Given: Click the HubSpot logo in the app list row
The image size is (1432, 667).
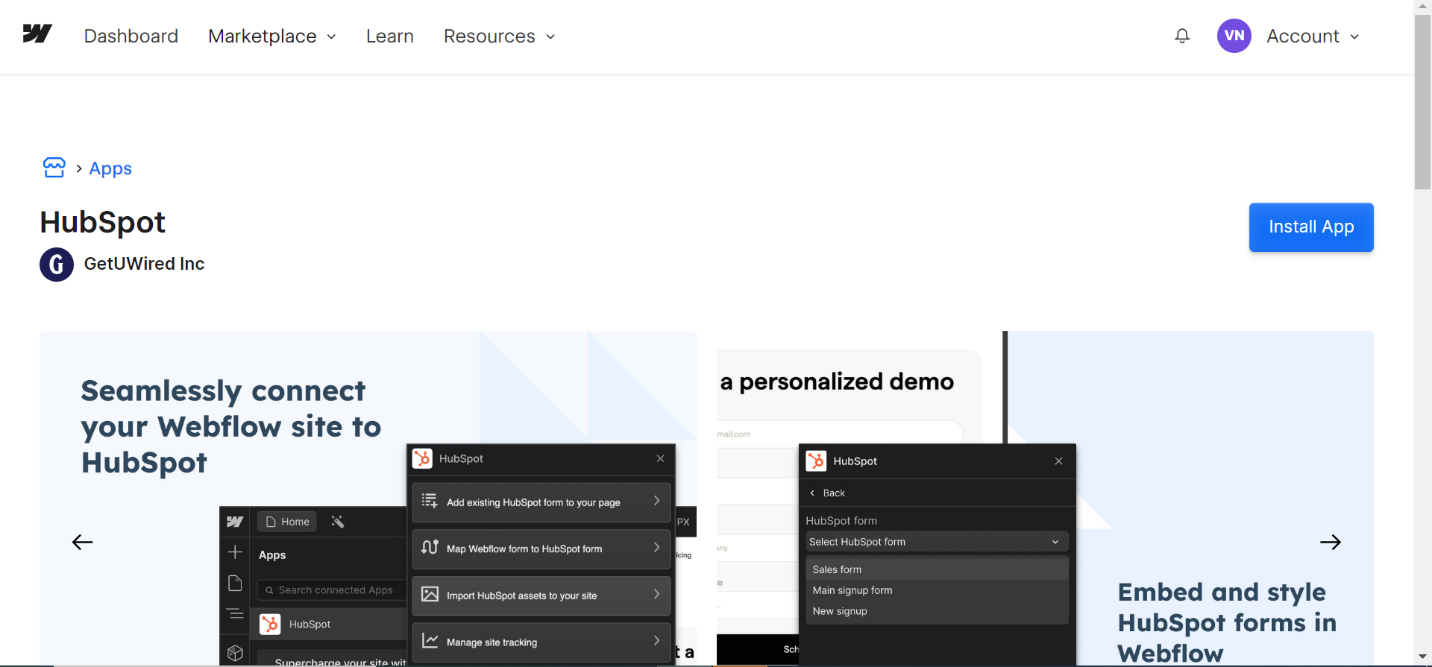Looking at the screenshot, I should pyautogui.click(x=270, y=624).
